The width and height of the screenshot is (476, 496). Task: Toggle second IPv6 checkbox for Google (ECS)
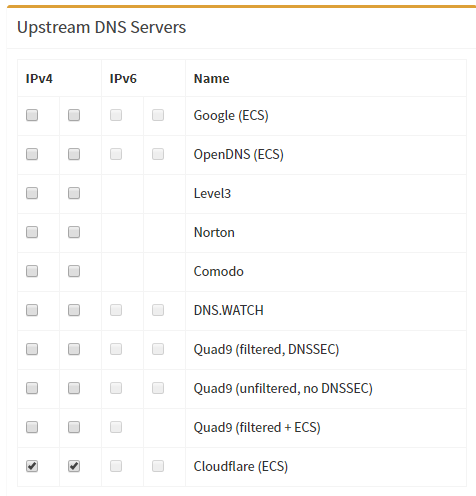tap(158, 115)
